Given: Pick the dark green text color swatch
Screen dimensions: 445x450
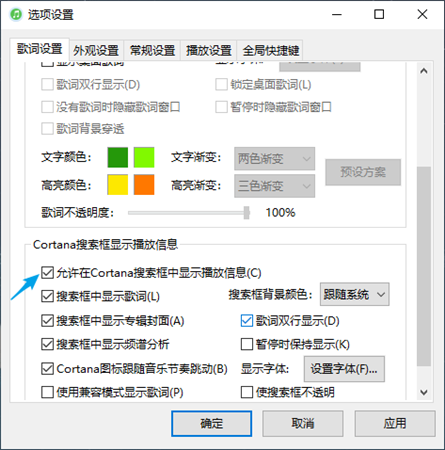Looking at the screenshot, I should tap(118, 157).
